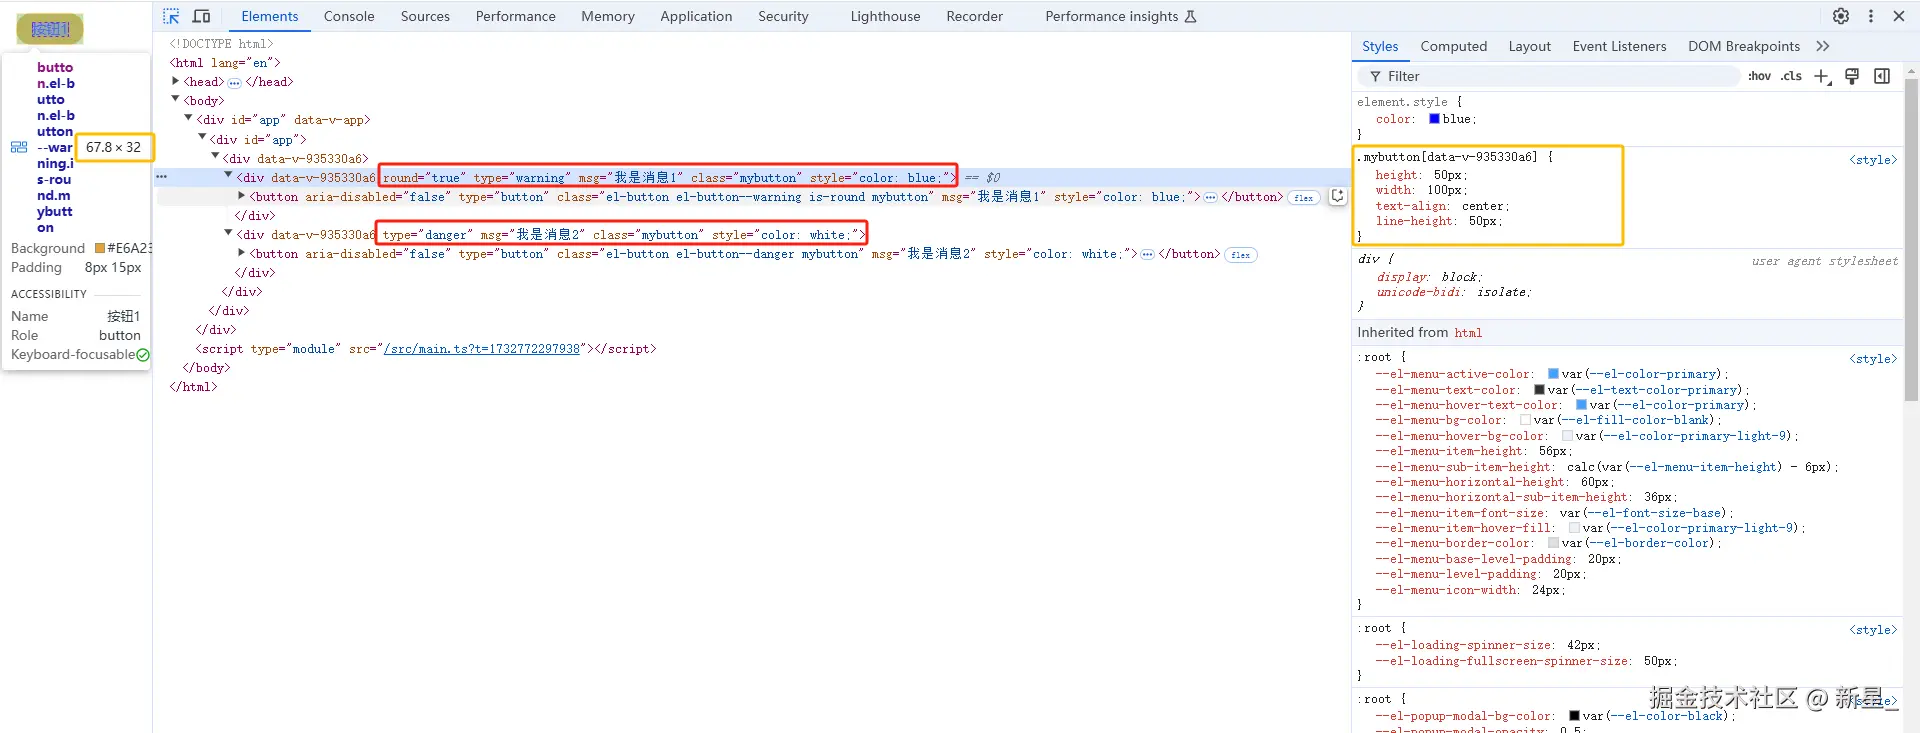
Task: Open style source link for el-loading root rule
Action: (x=1873, y=630)
